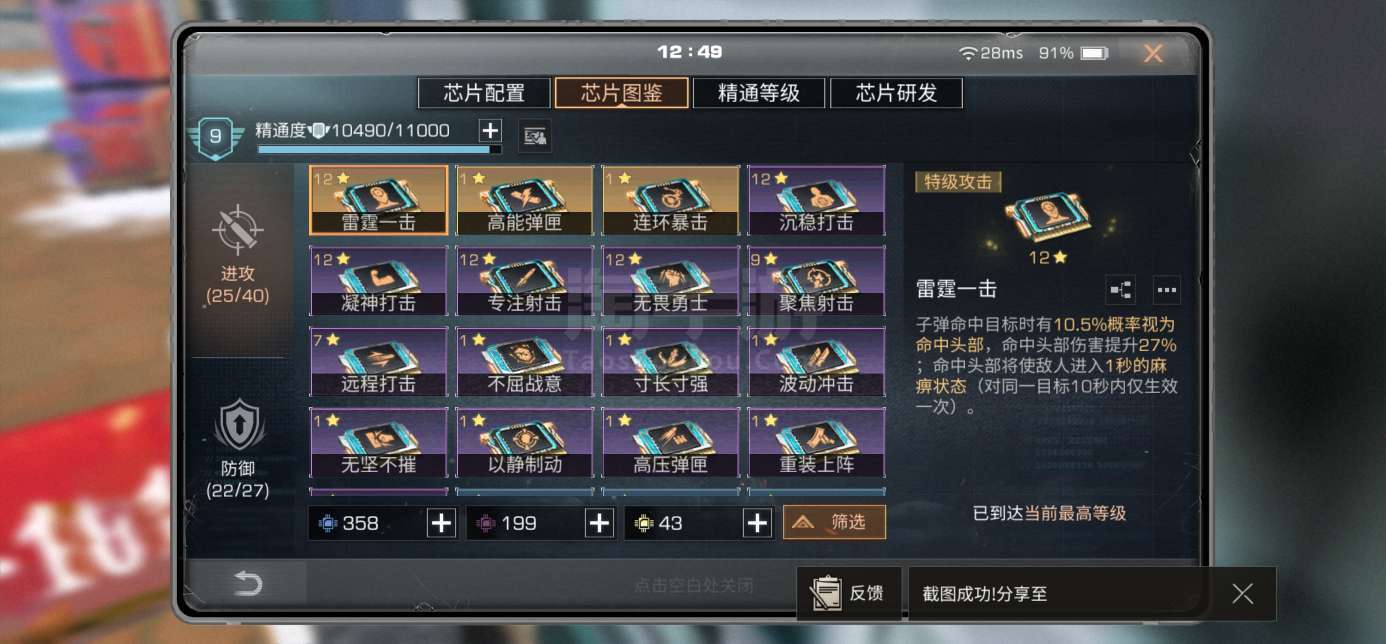Open the three-dot more options icon
The width and height of the screenshot is (1386, 644).
[1167, 290]
